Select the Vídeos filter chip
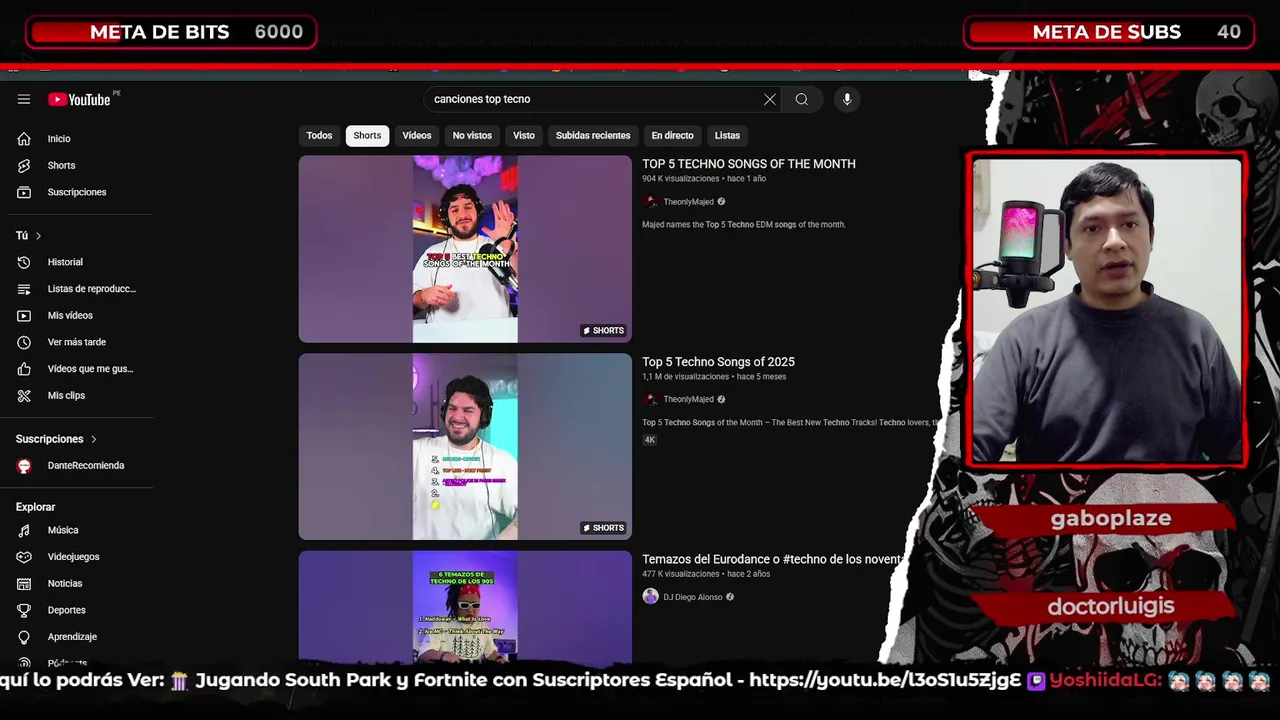The width and height of the screenshot is (1280, 720). (417, 136)
